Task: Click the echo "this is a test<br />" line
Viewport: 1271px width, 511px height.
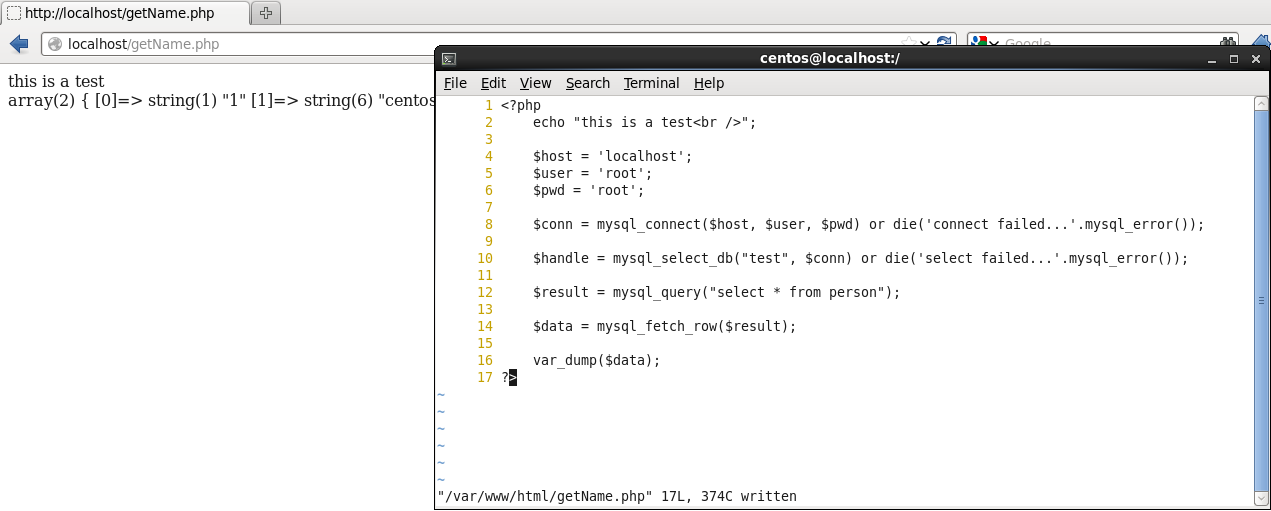Action: click(x=645, y=122)
